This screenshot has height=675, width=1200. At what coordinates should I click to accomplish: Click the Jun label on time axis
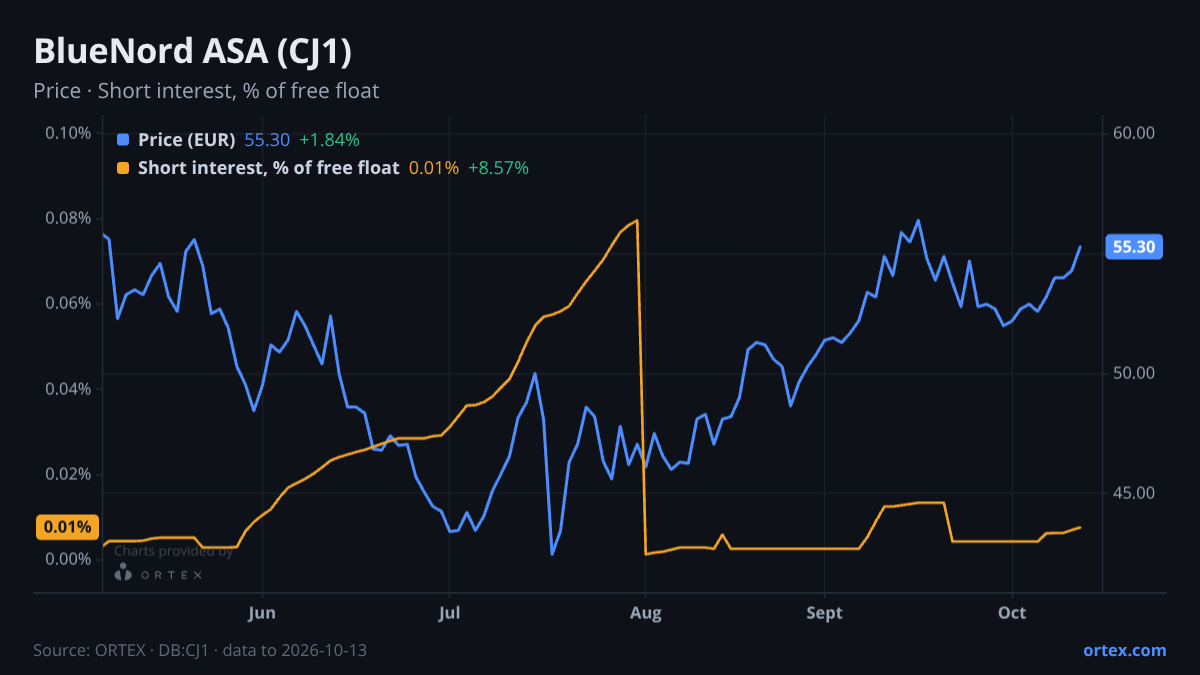click(x=262, y=612)
